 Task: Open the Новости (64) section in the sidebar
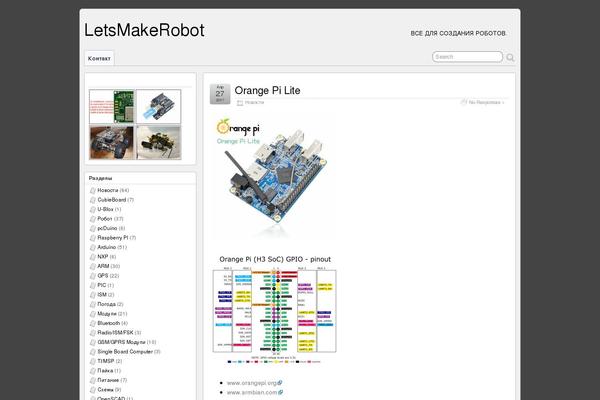pyautogui.click(x=108, y=190)
